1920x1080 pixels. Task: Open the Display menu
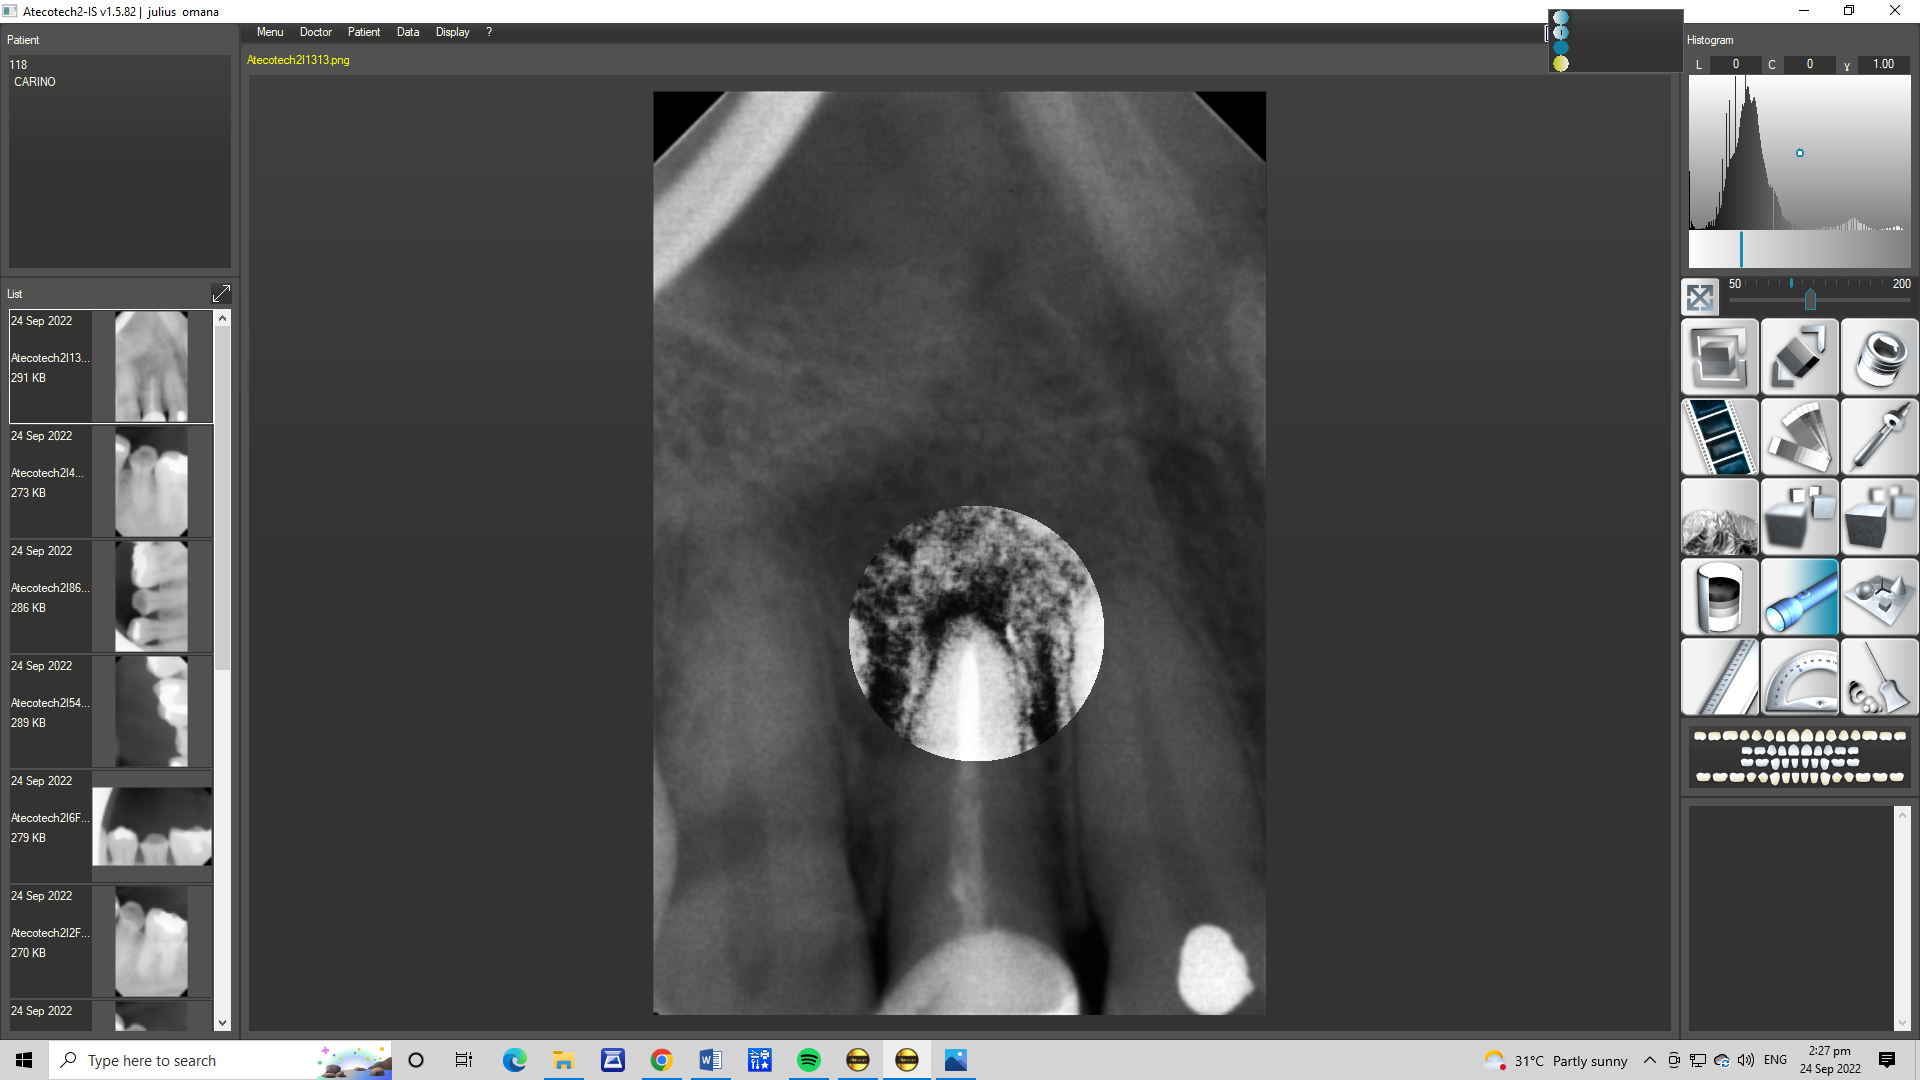pos(452,32)
